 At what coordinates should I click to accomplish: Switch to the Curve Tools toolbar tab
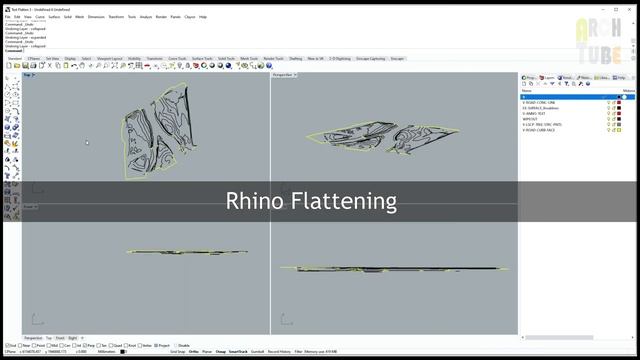(177, 59)
